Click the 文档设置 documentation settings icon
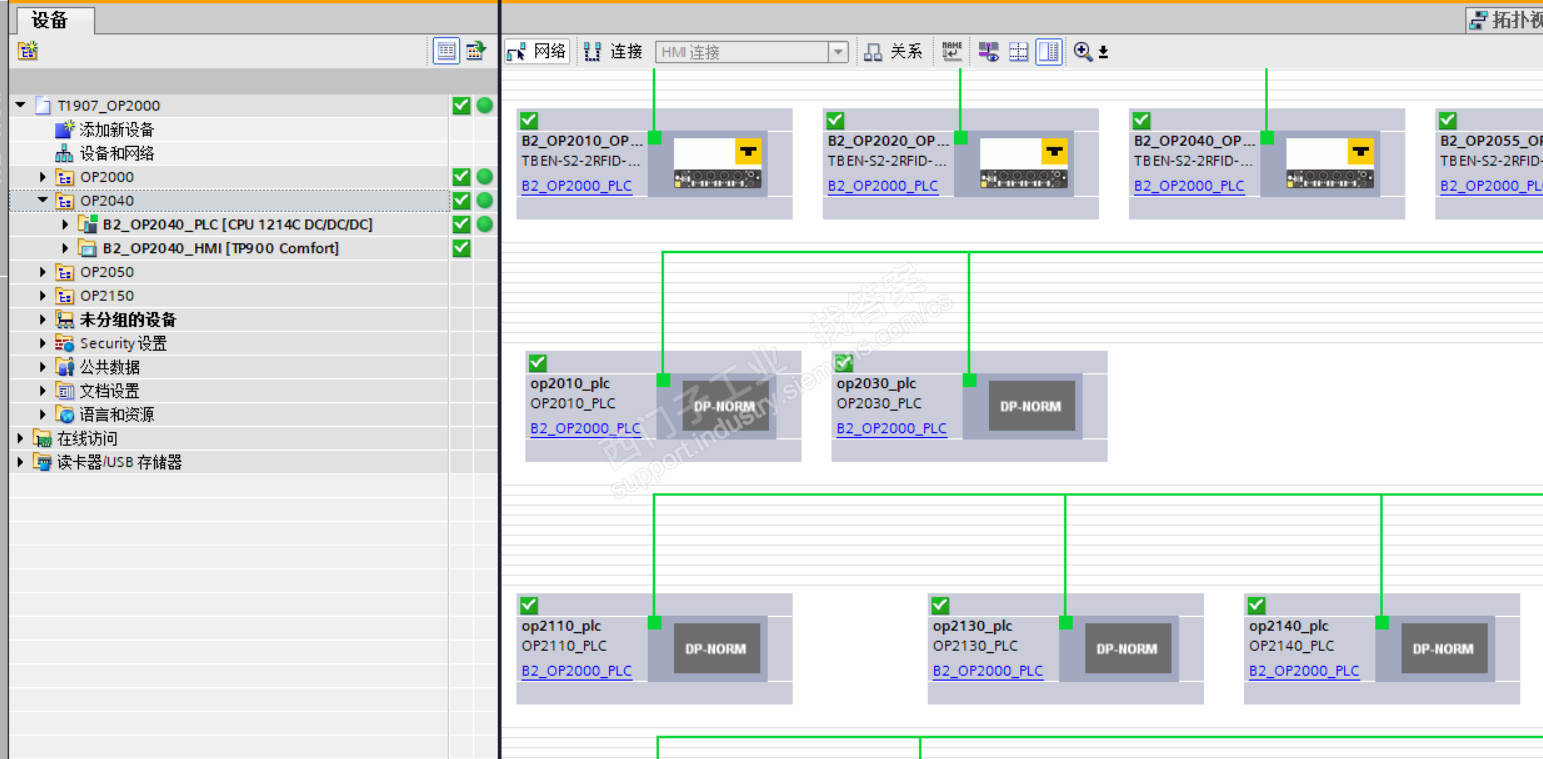This screenshot has width=1543, height=759. (65, 391)
